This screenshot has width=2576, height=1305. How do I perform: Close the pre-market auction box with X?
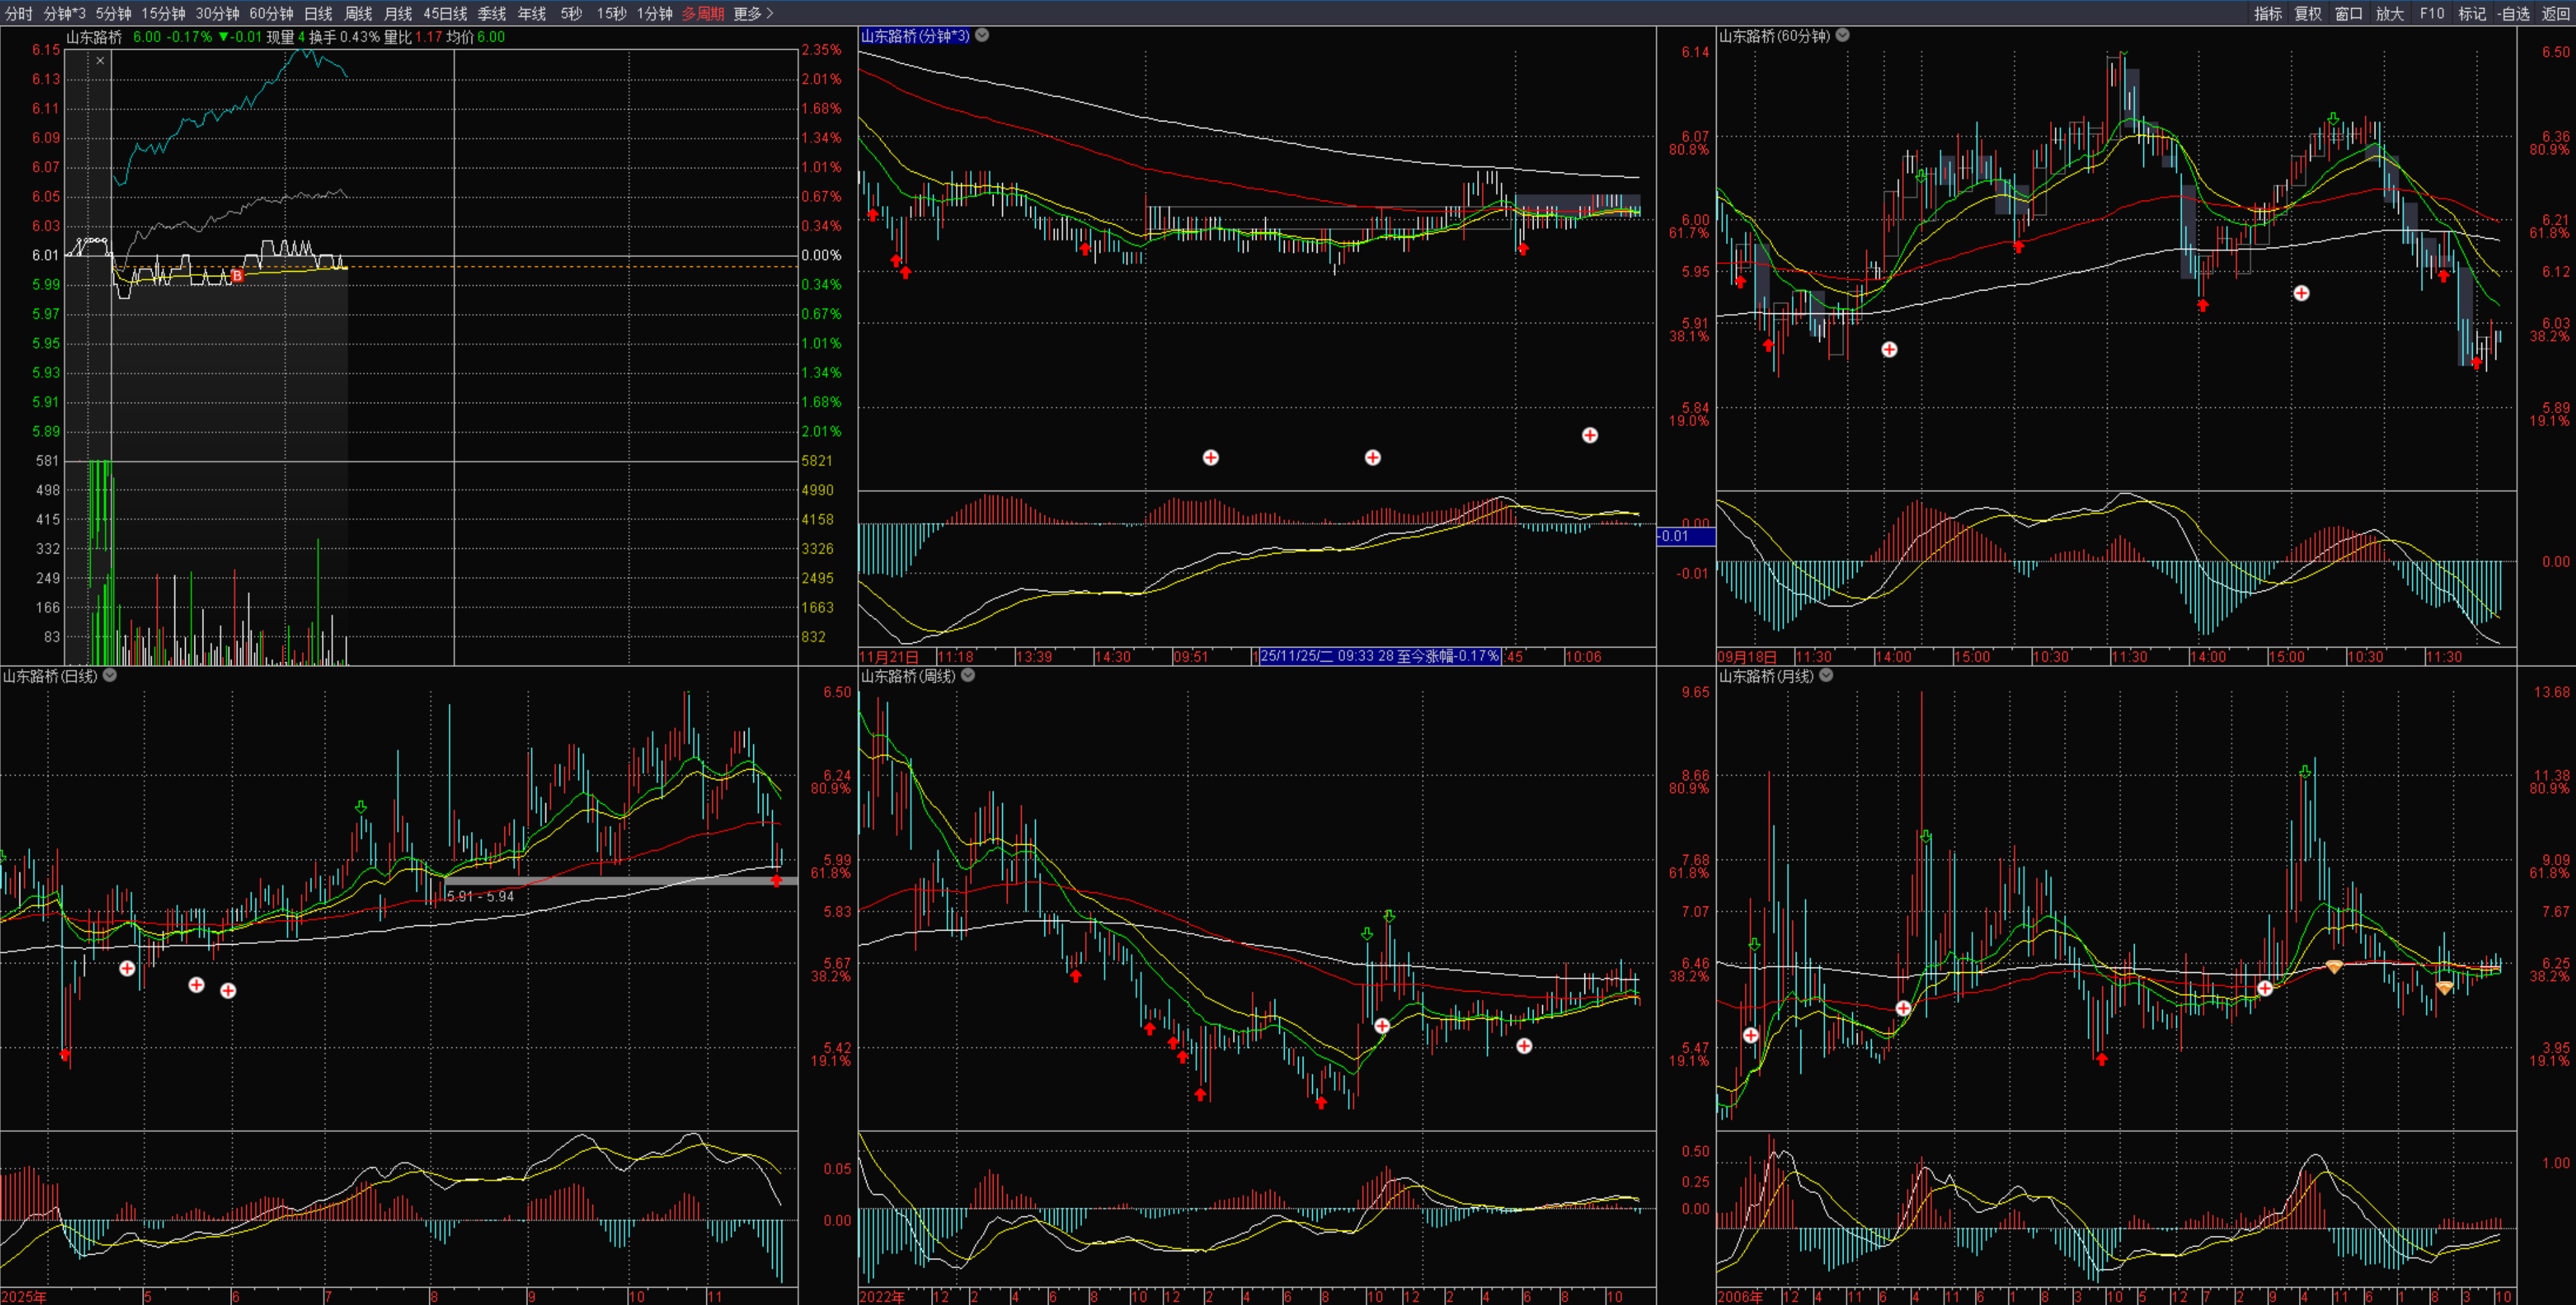pyautogui.click(x=100, y=61)
